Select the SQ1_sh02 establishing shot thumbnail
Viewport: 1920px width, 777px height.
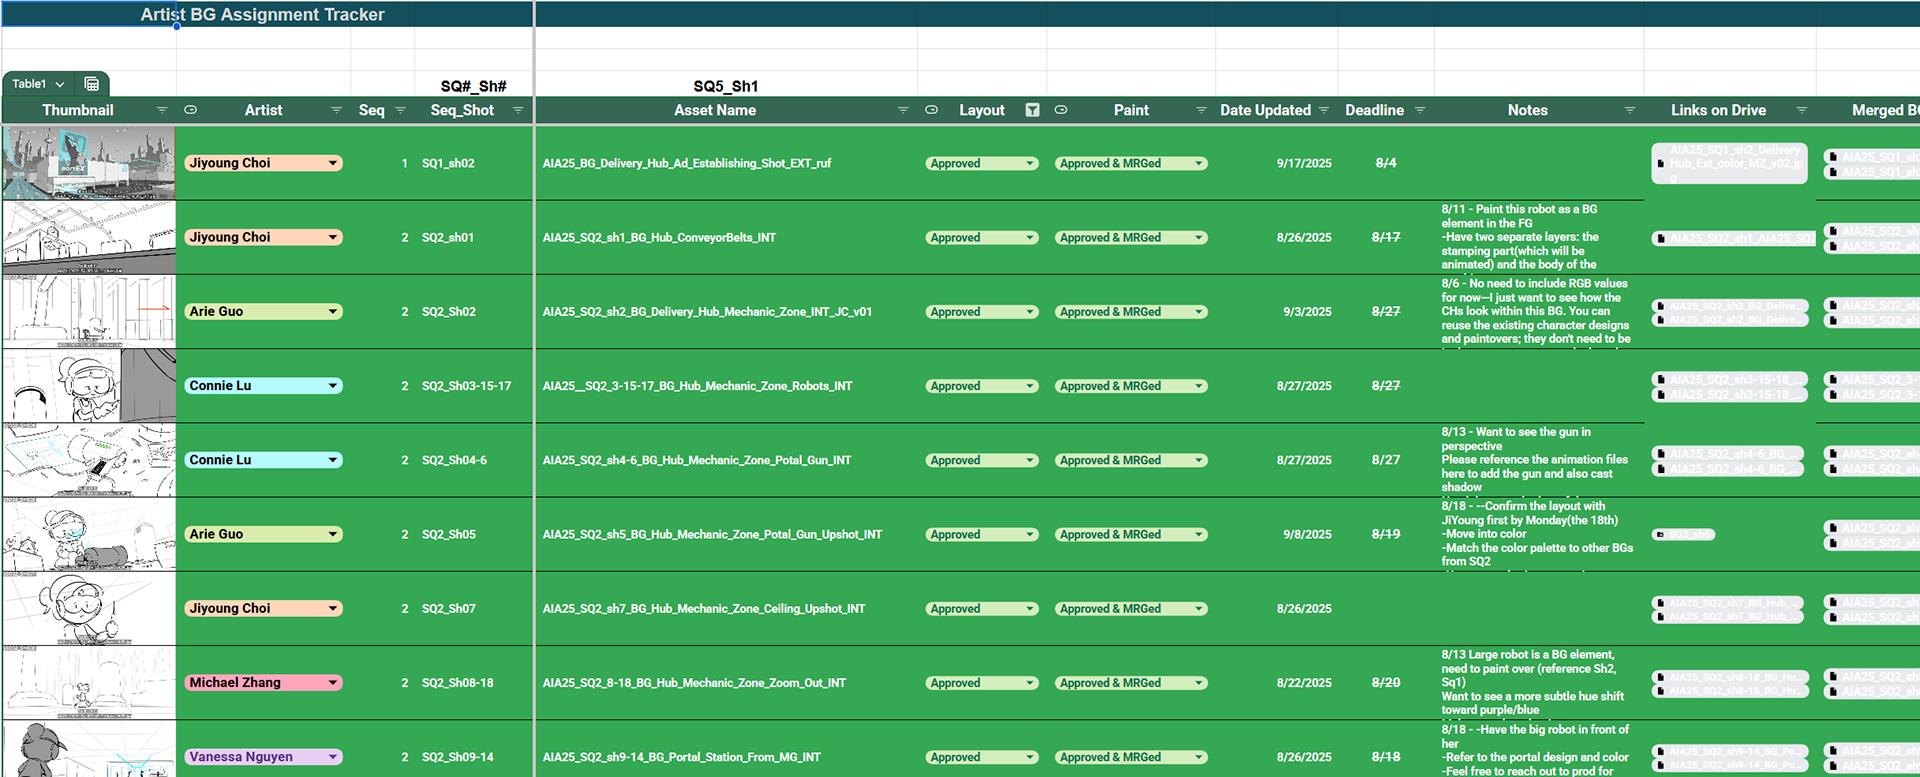tap(89, 163)
